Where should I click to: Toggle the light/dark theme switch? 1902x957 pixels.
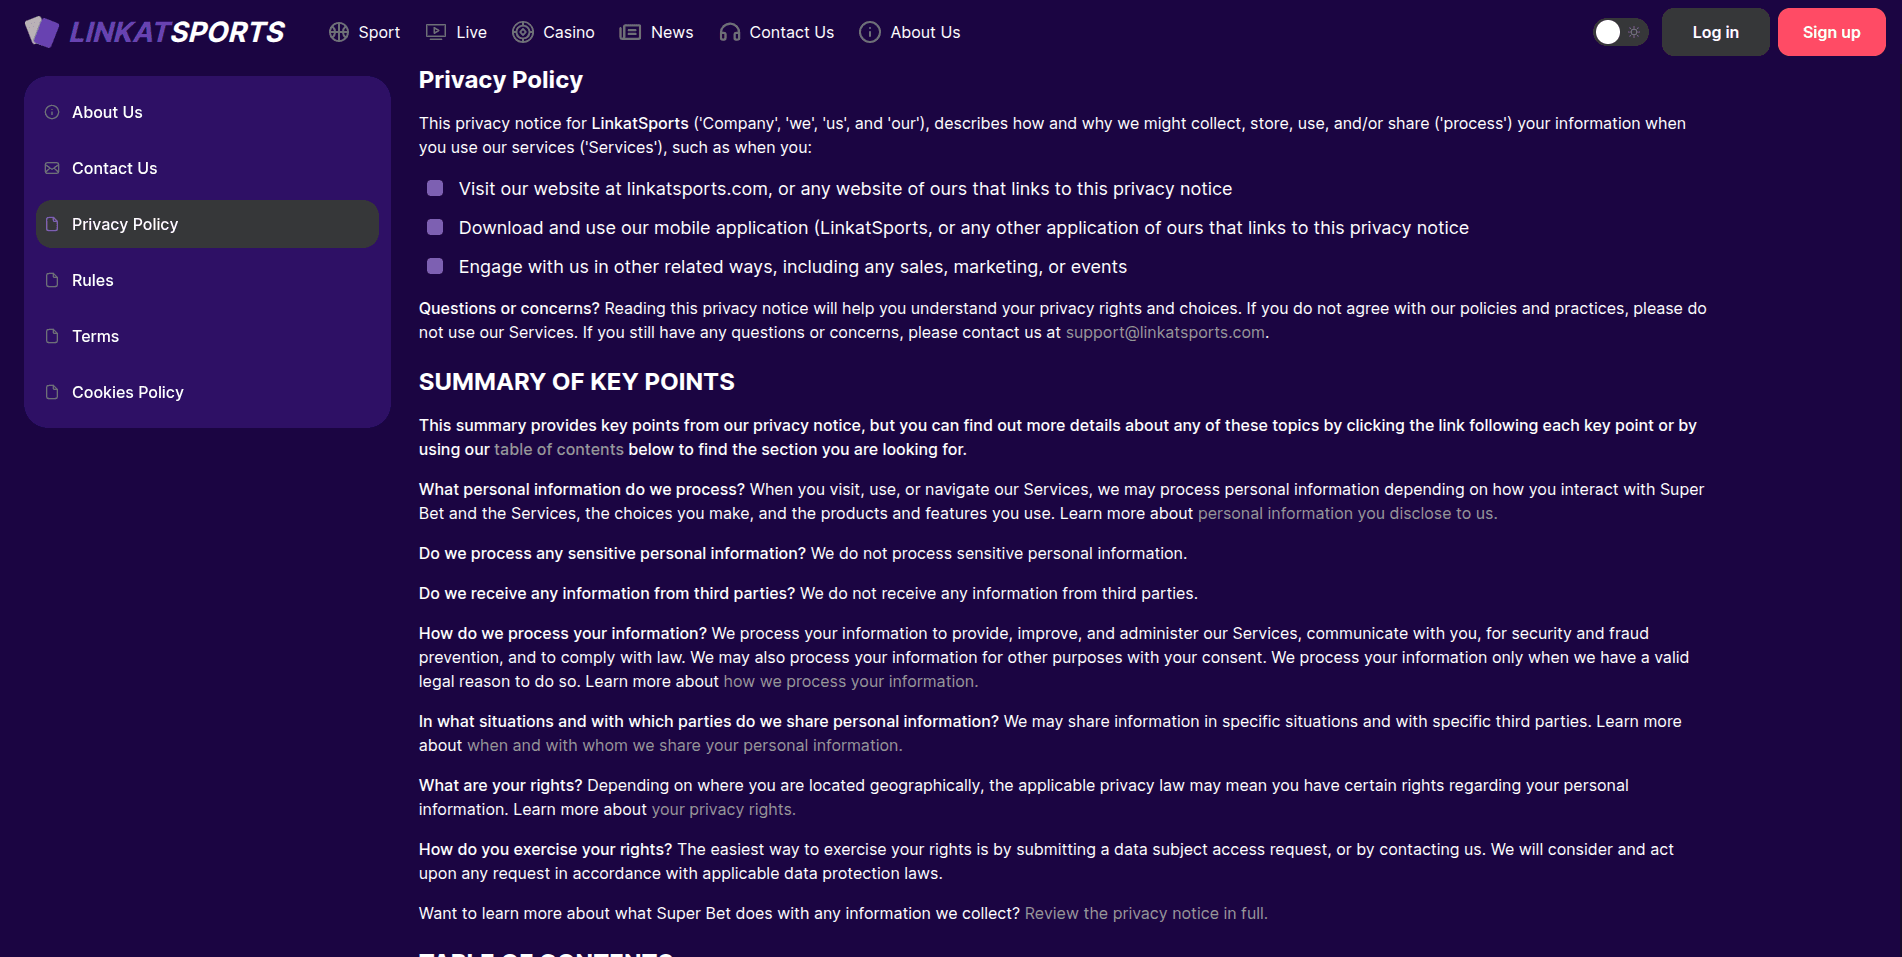click(1620, 32)
